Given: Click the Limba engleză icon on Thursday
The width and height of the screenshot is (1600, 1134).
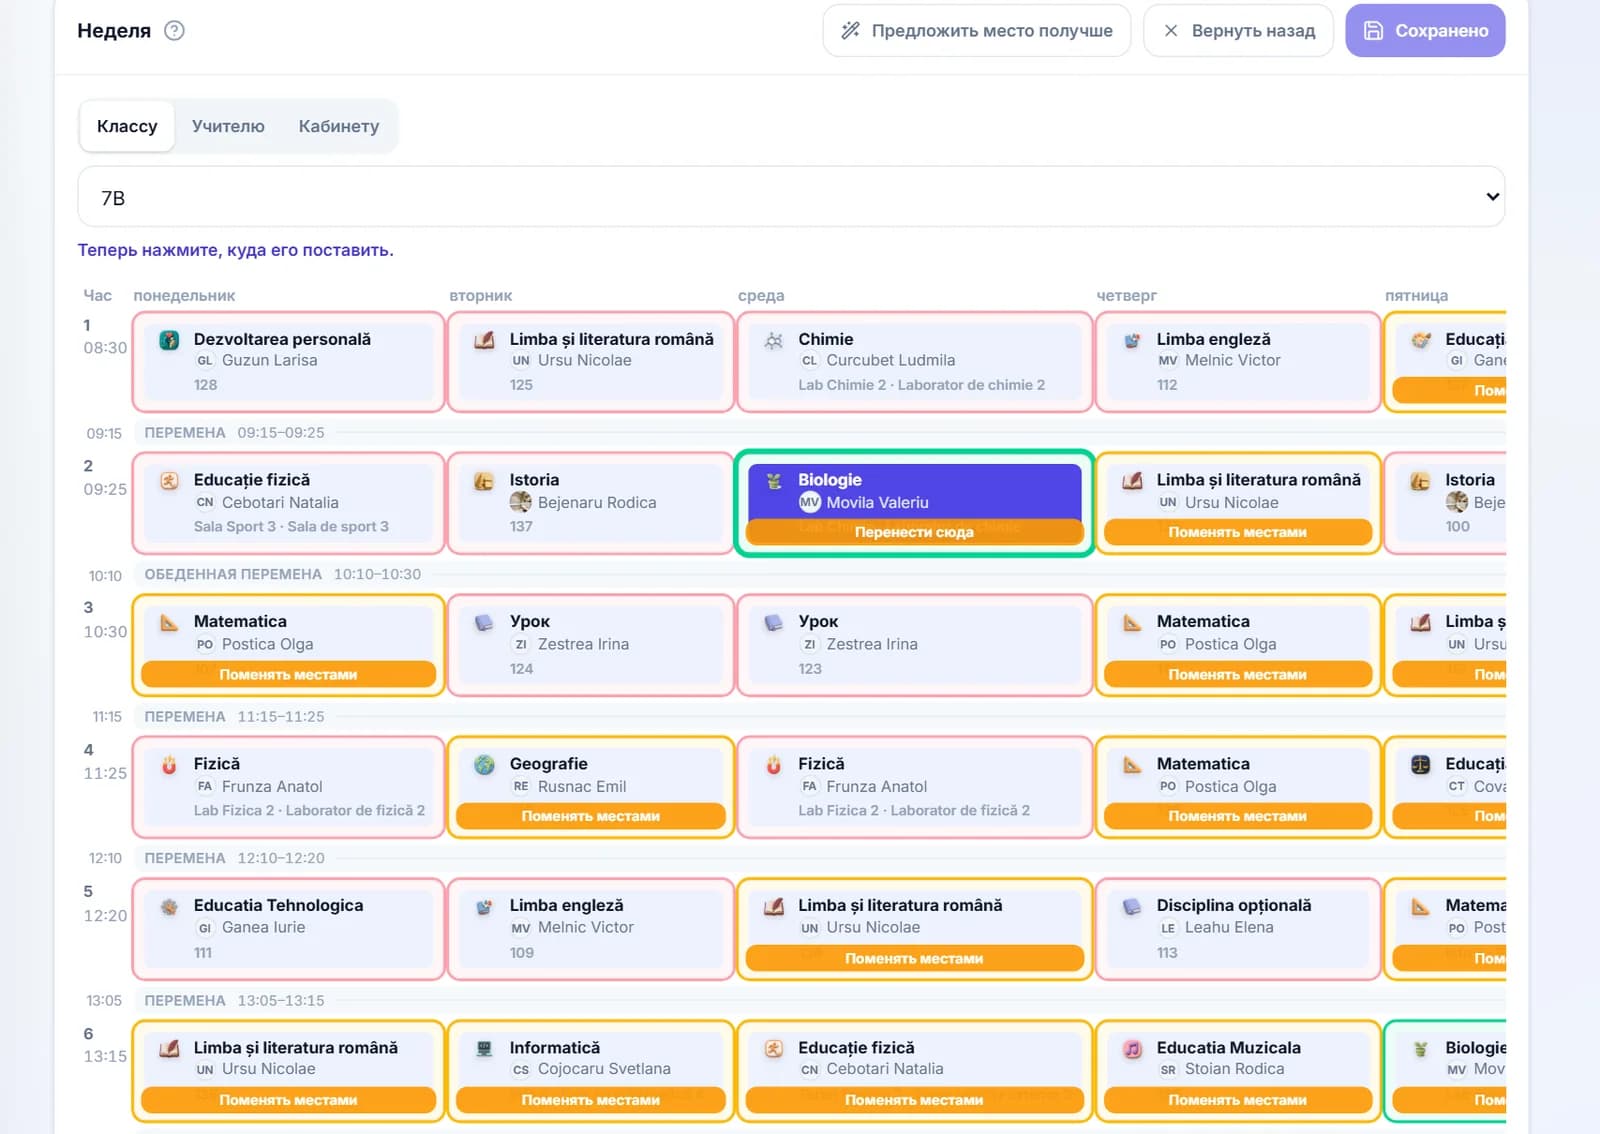Looking at the screenshot, I should 1132,340.
